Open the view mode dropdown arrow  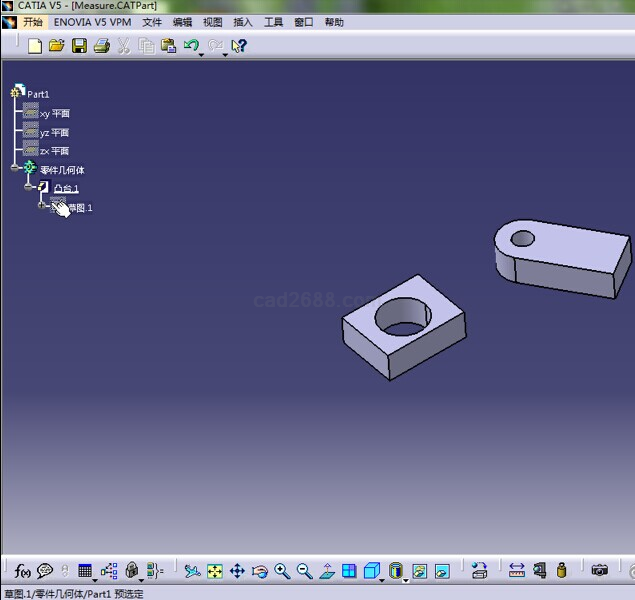click(405, 579)
